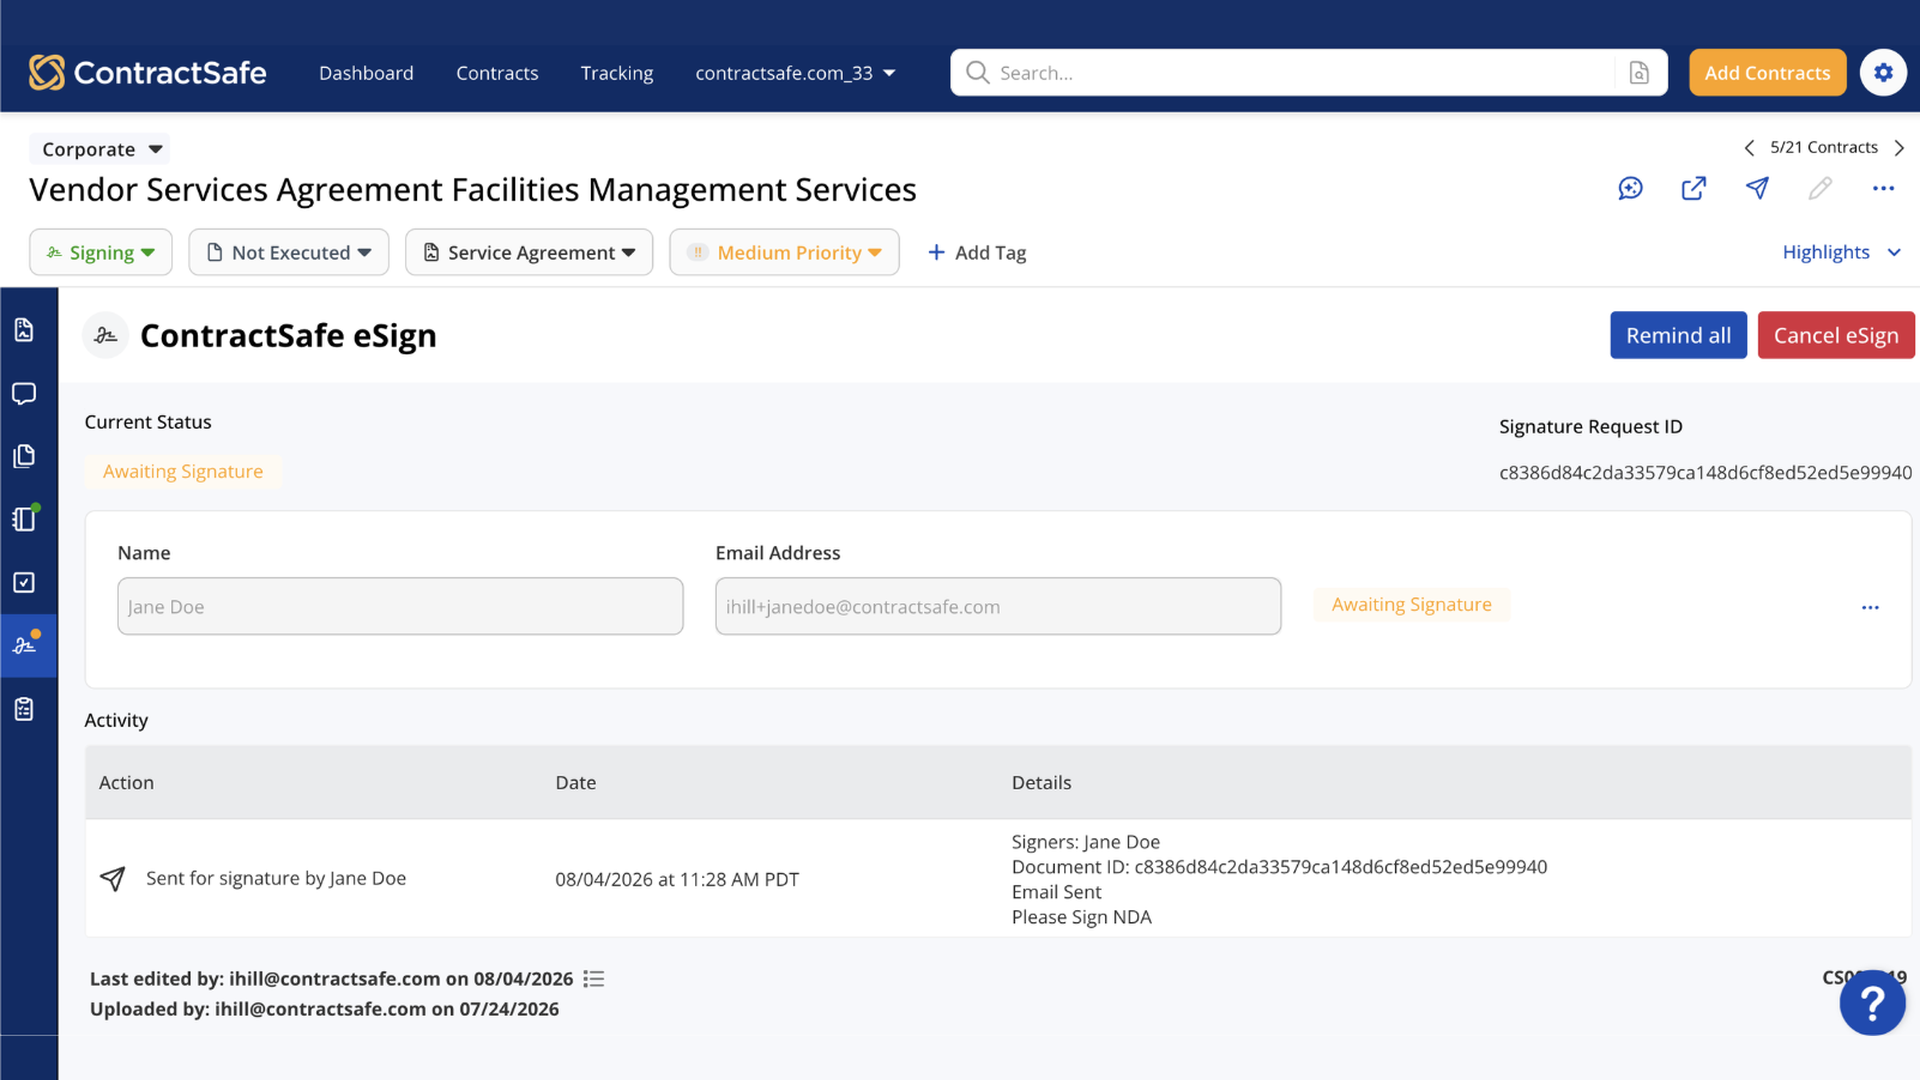This screenshot has height=1080, width=1920.
Task: Open the Contracts menu item
Action: [x=497, y=73]
